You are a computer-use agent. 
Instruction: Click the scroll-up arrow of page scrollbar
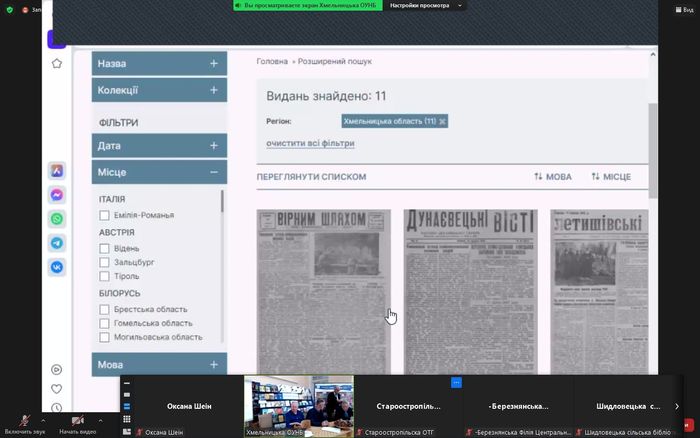point(653,54)
